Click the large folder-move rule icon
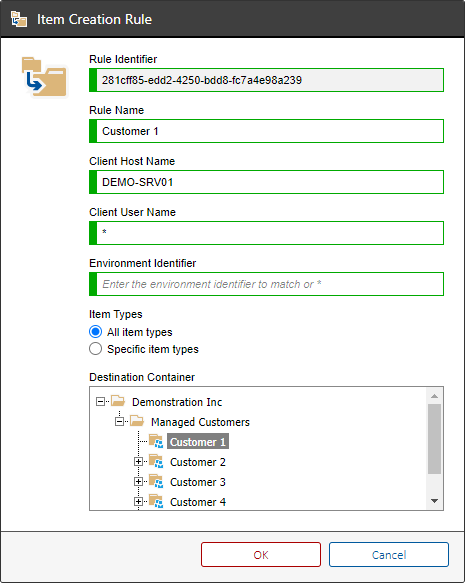The width and height of the screenshot is (465, 583). pos(44,77)
